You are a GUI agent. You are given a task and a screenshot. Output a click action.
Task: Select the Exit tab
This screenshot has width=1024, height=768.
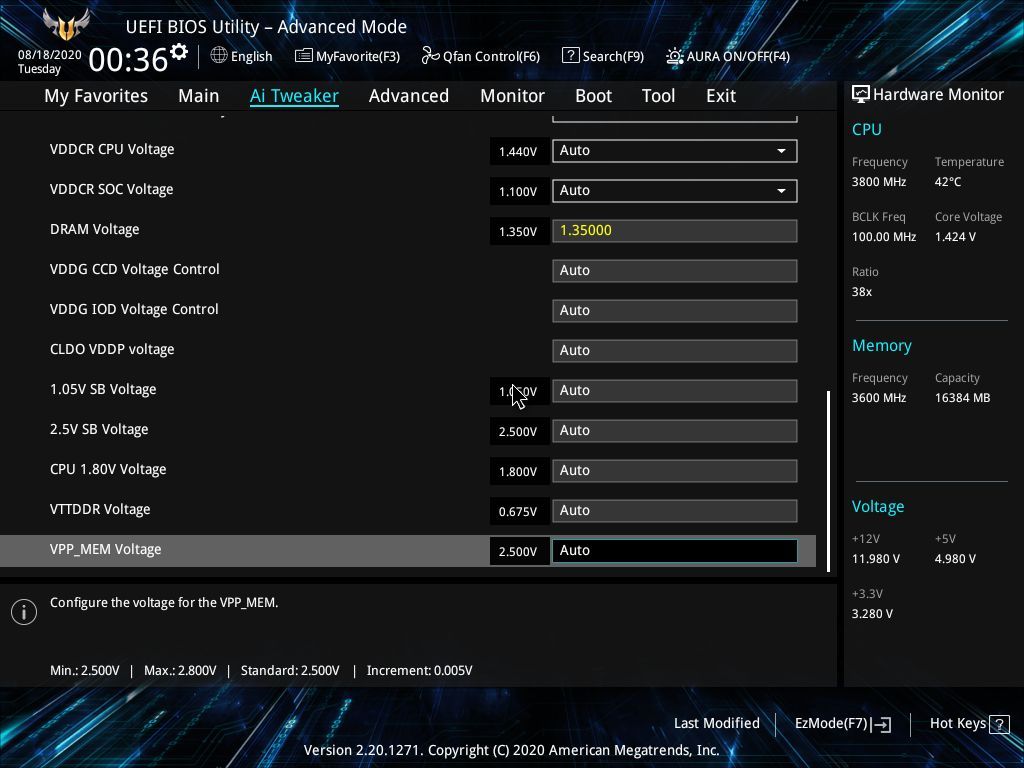721,96
